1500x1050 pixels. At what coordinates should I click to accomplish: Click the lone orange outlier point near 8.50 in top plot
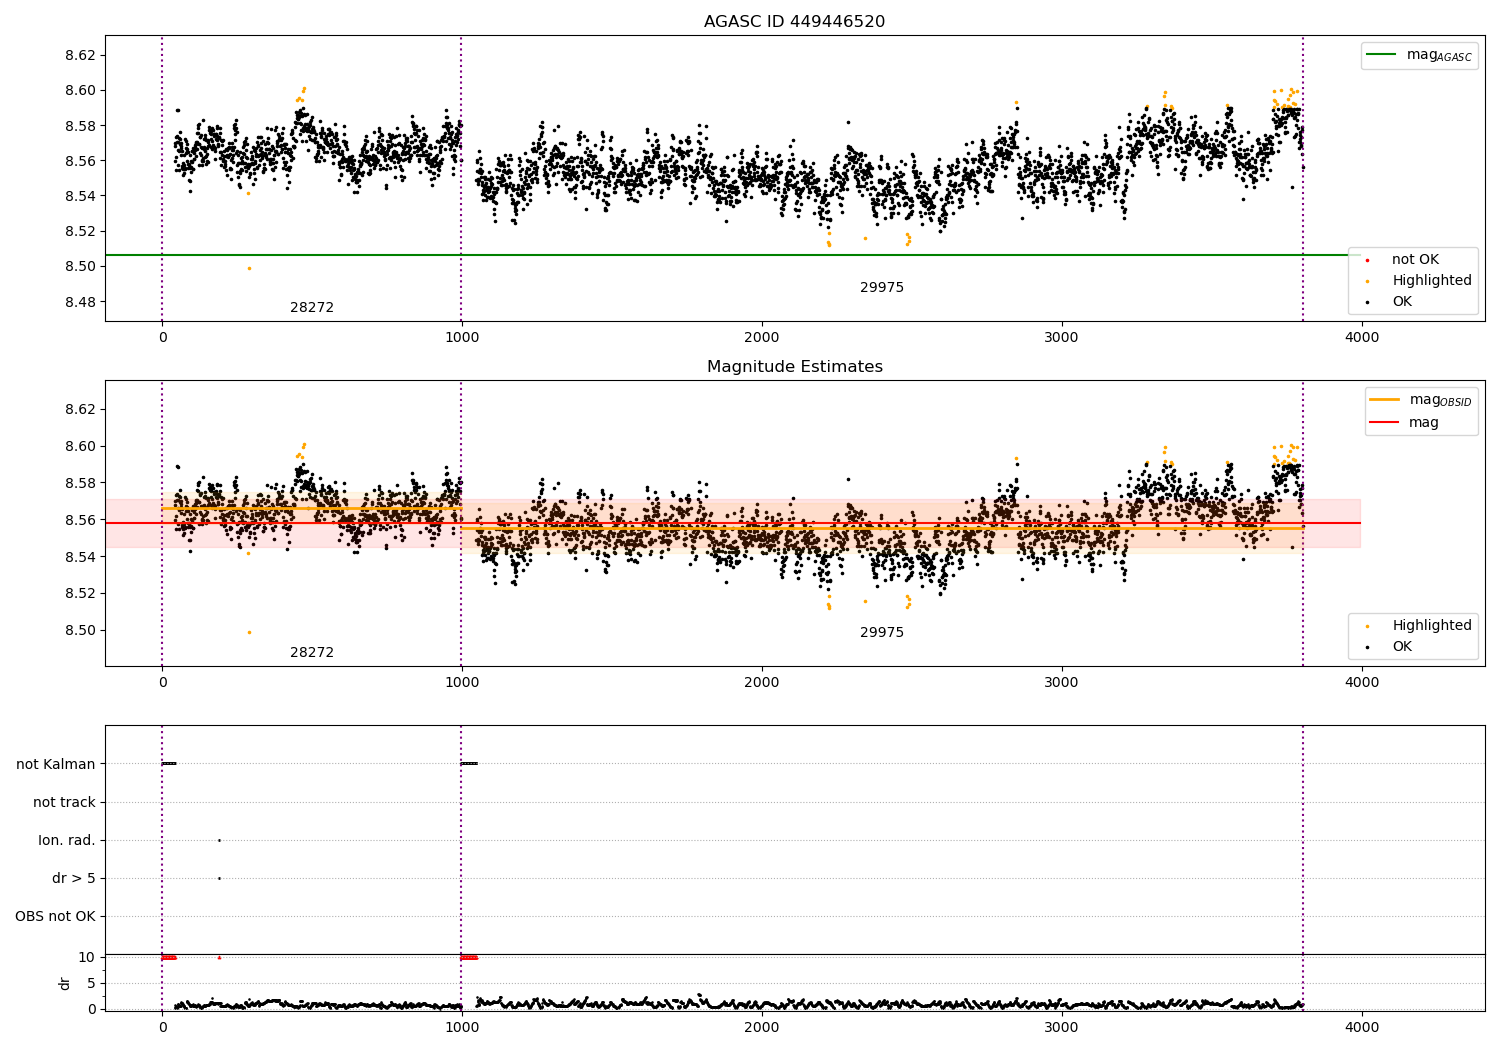click(249, 268)
